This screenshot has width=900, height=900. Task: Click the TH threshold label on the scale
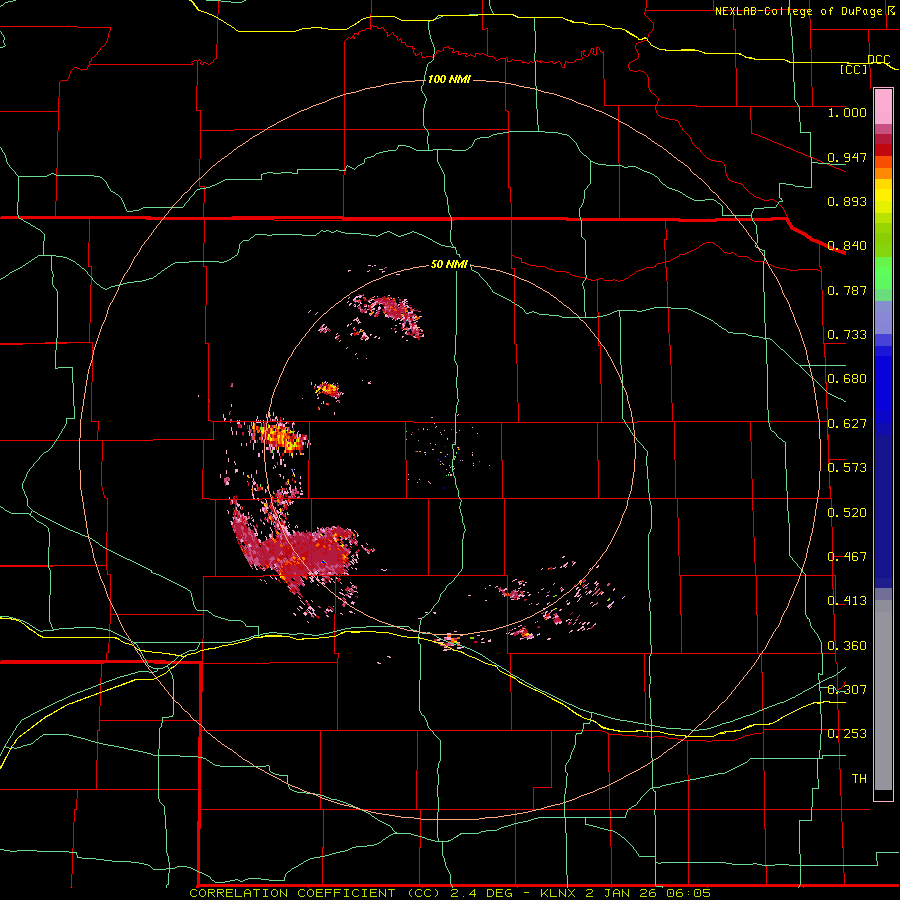click(x=859, y=779)
